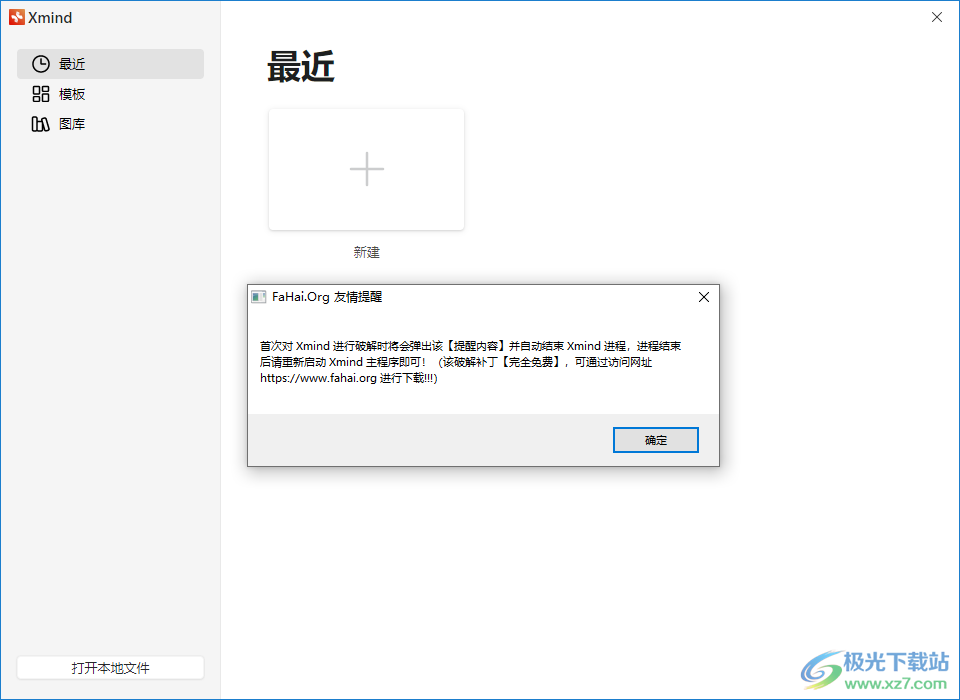960x700 pixels.
Task: Create a new map via plus thumbnail
Action: pos(366,170)
